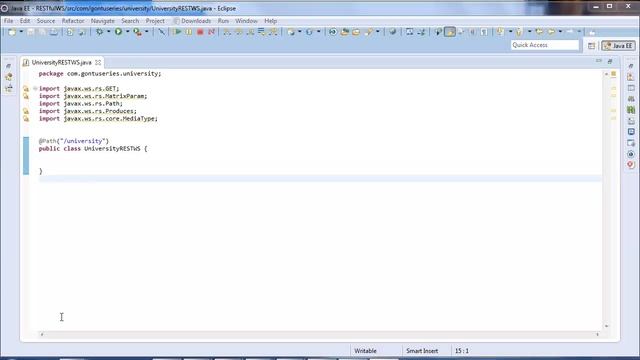Click the Save toolbar icon
Image resolution: width=640 pixels, height=360 pixels.
[x=31, y=32]
